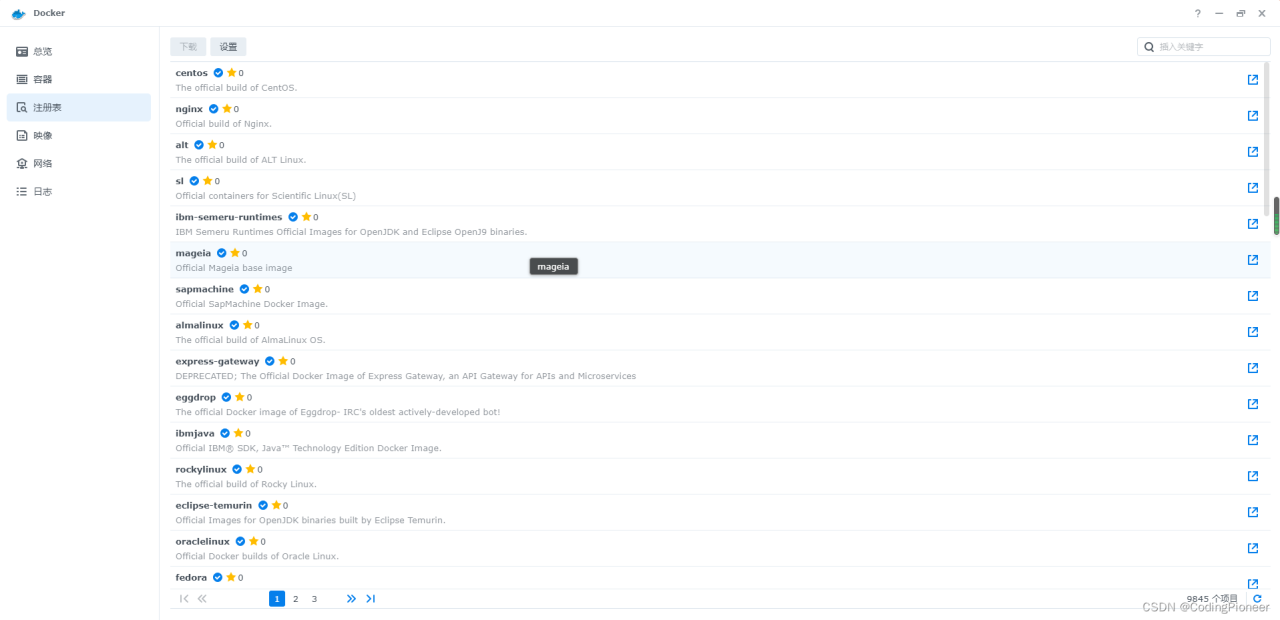Viewport: 1280px width, 620px height.
Task: Open external link for express-gateway image
Action: [x=1253, y=368]
